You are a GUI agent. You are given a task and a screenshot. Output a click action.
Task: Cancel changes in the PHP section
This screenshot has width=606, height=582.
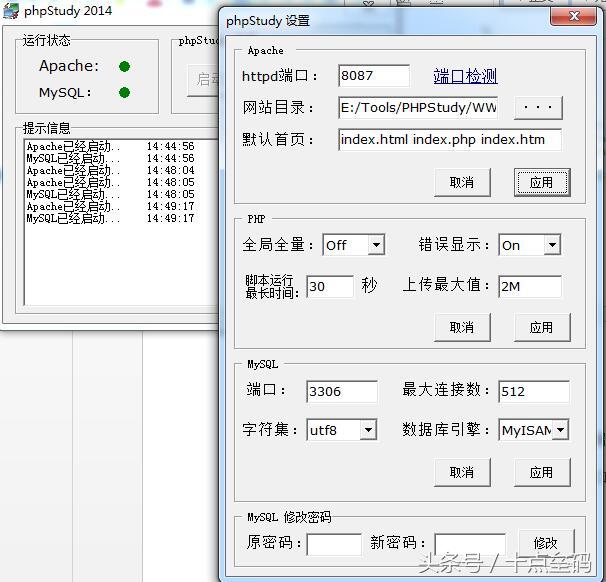pyautogui.click(x=462, y=327)
